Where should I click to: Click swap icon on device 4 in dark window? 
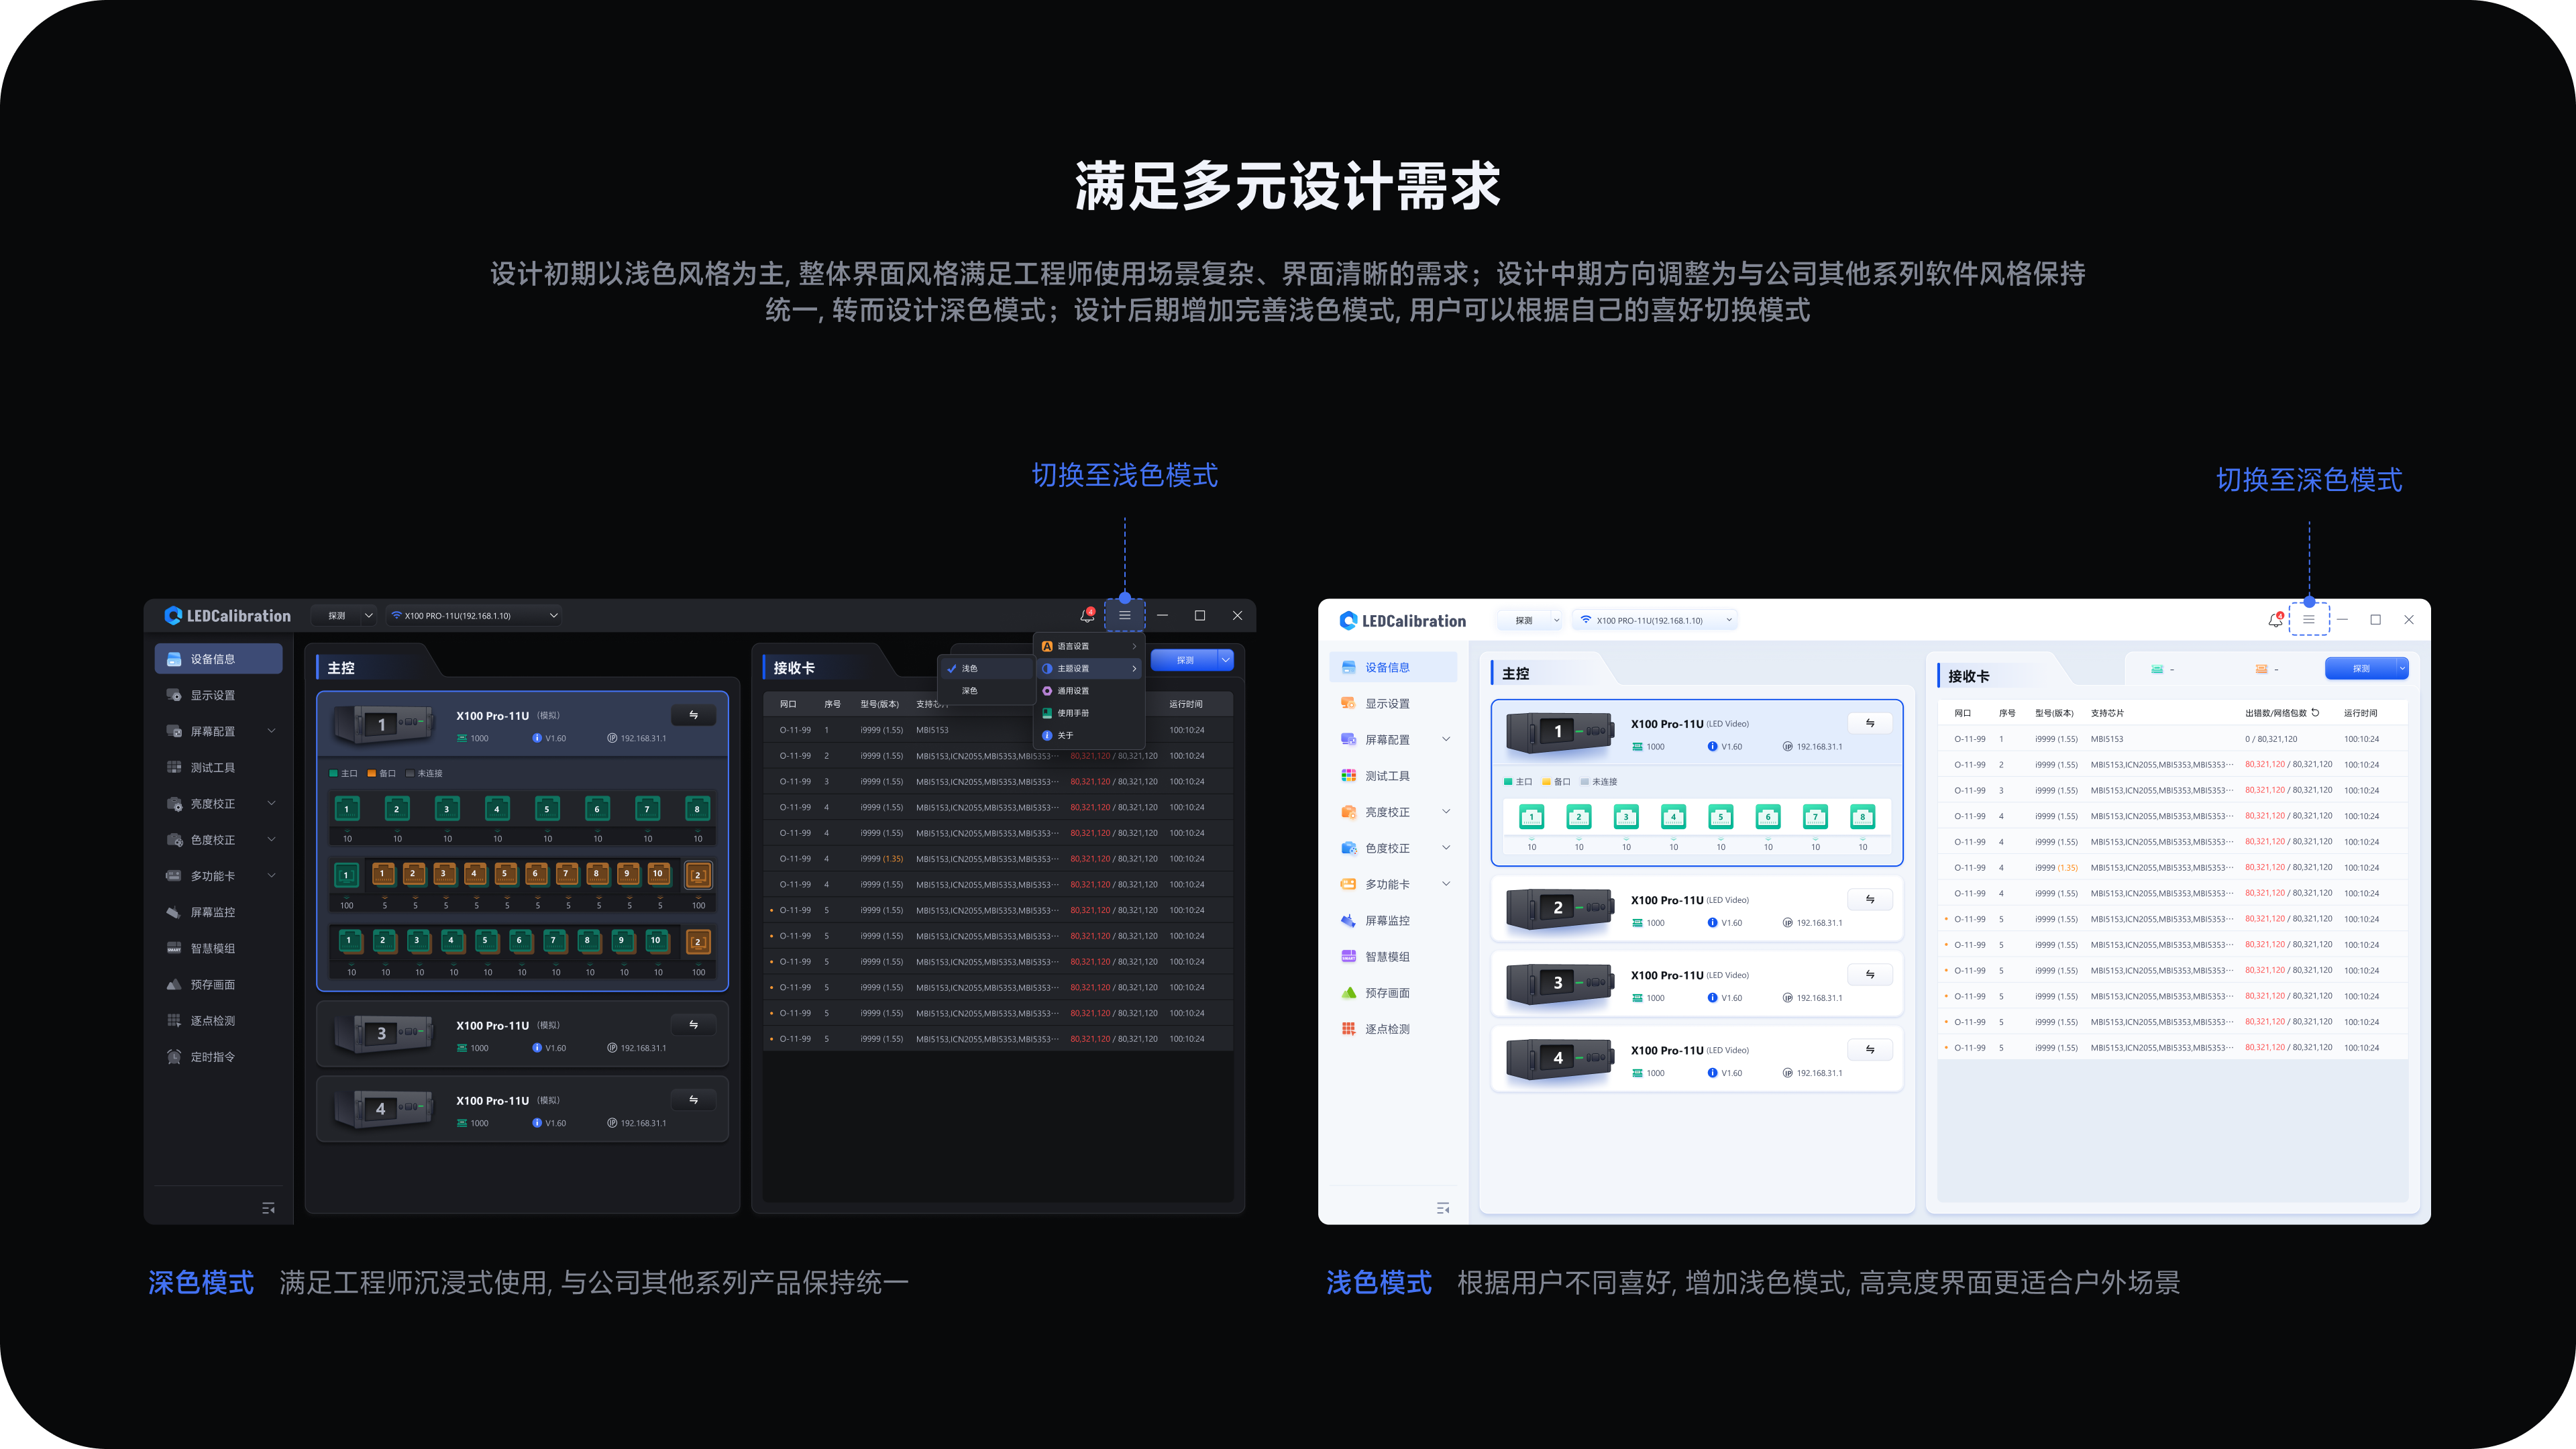(693, 1099)
